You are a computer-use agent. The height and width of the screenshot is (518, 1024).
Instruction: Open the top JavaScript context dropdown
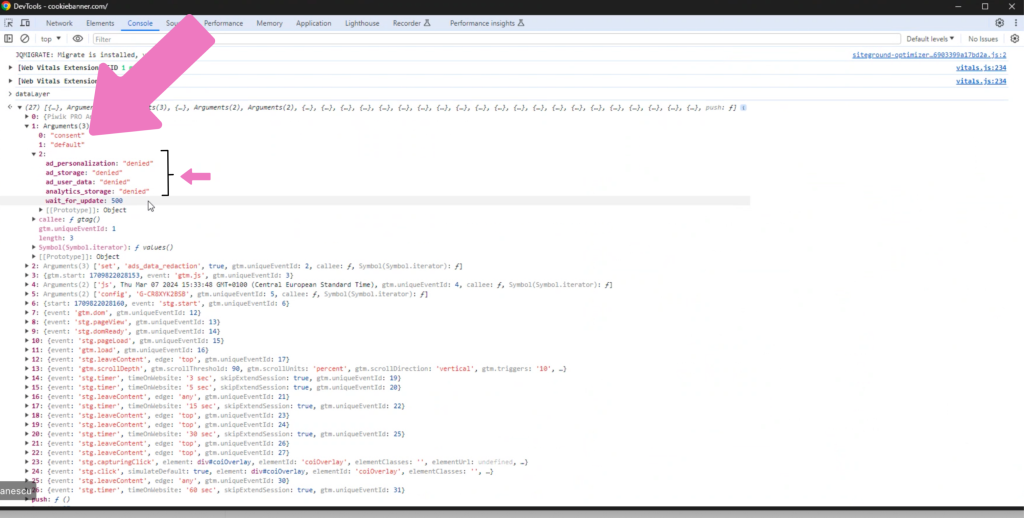[50, 39]
